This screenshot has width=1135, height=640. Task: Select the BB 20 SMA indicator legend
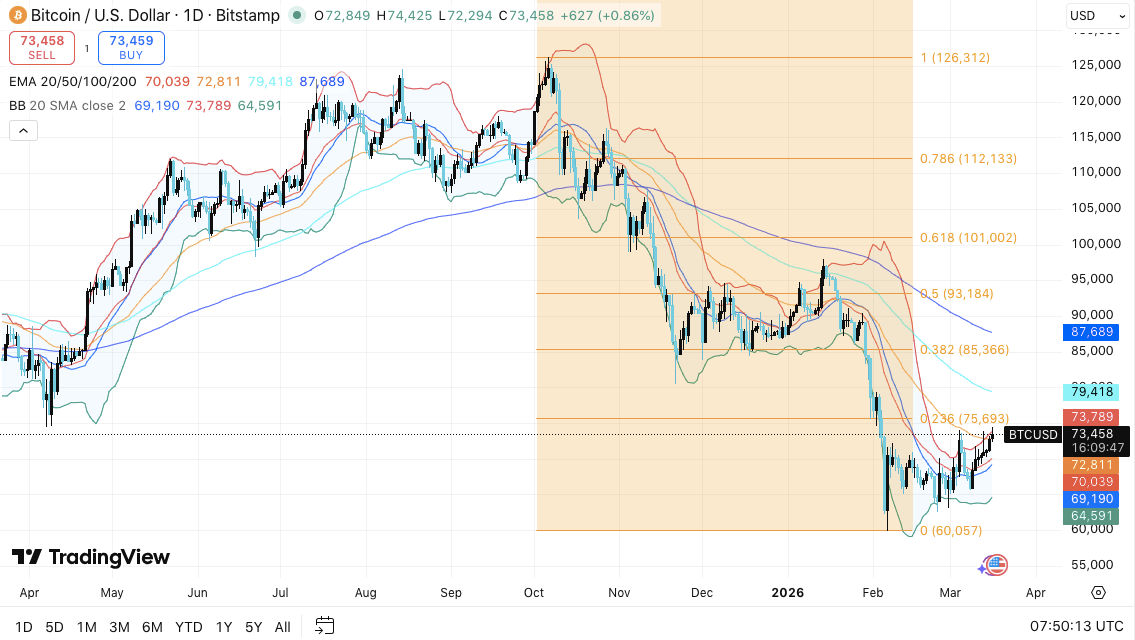68,105
